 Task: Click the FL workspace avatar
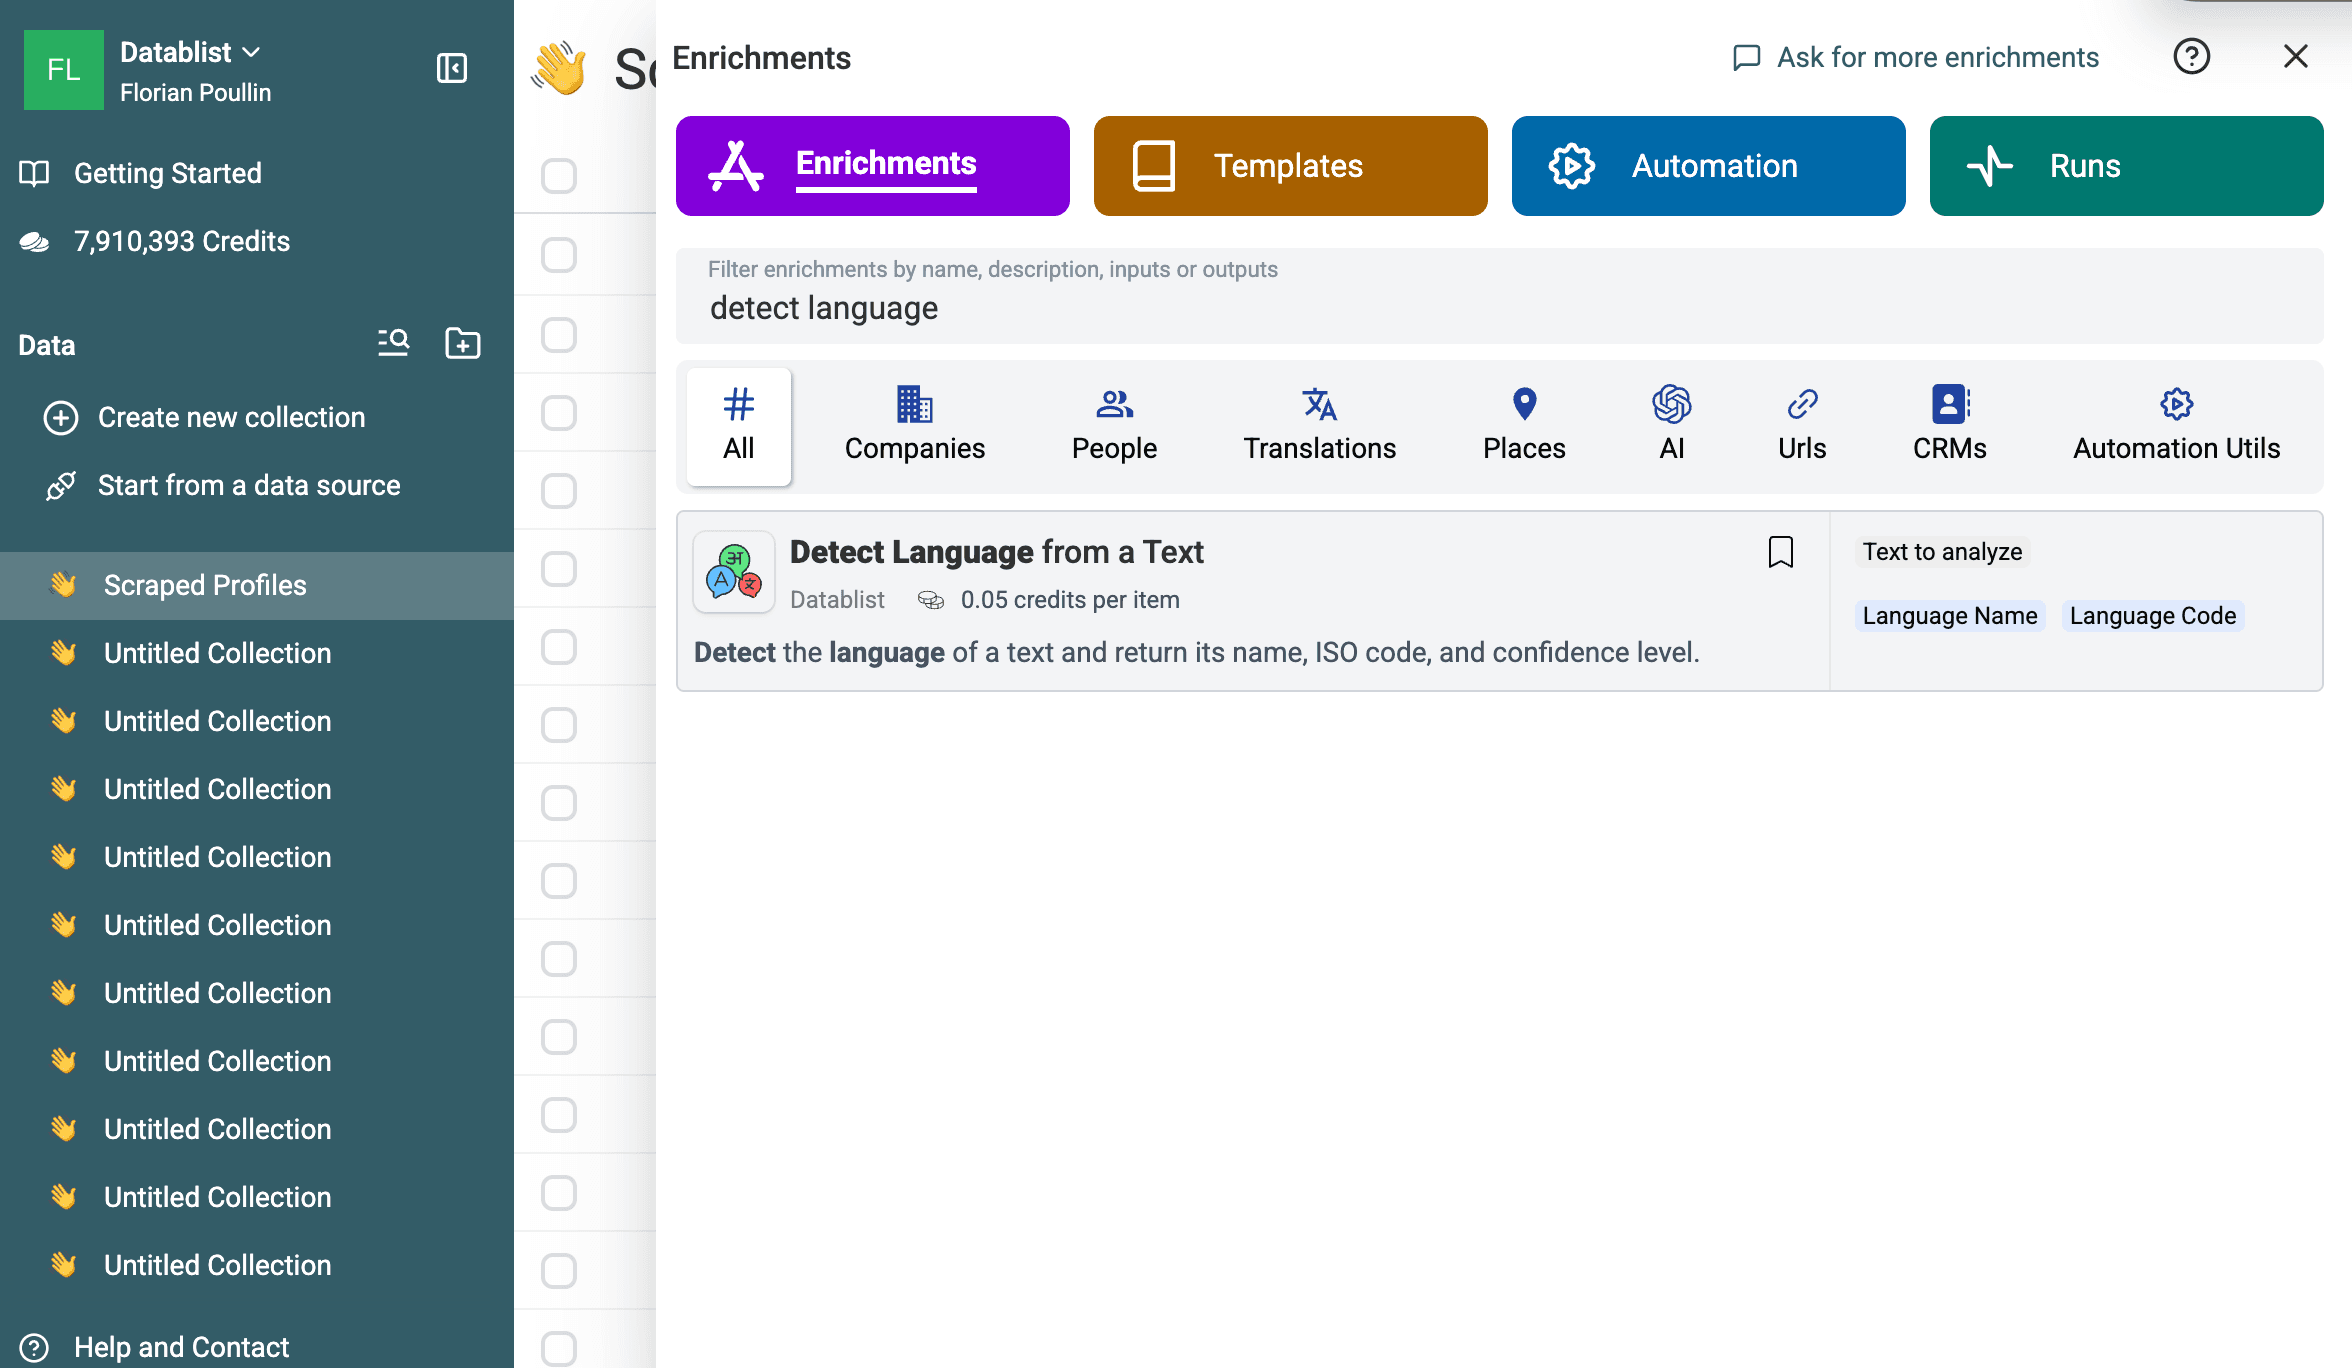tap(64, 69)
